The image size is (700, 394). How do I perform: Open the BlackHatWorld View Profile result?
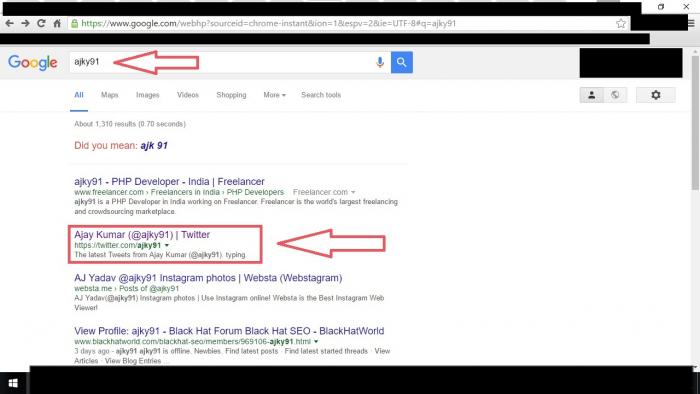229,331
